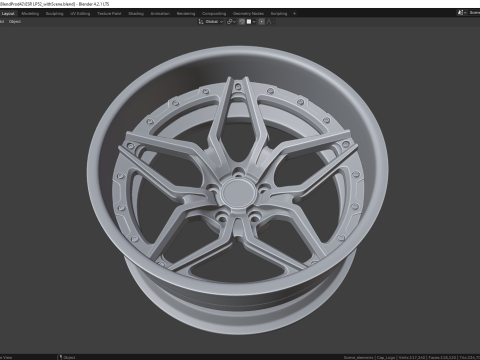Expand the snapping options arrow

[254, 22]
